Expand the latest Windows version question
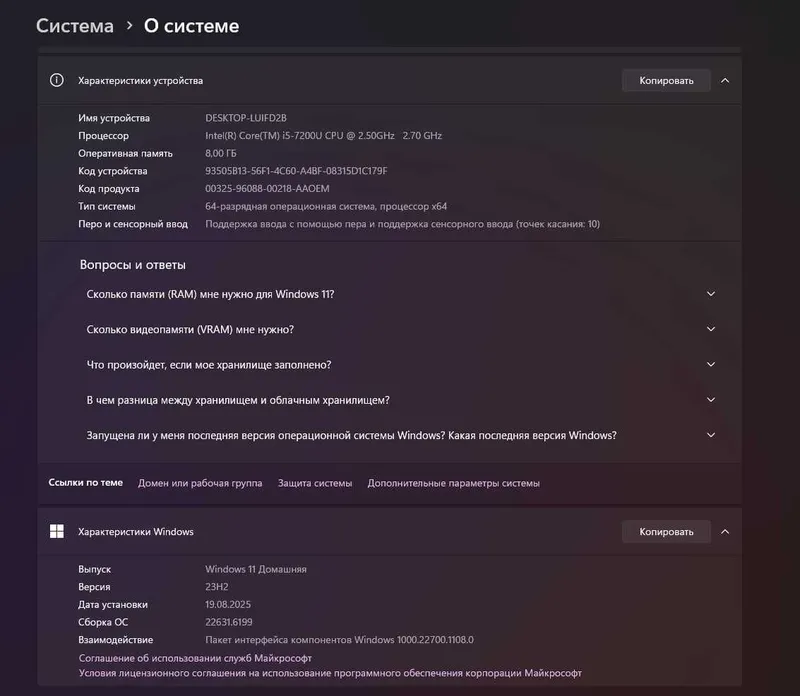Image resolution: width=800 pixels, height=696 pixels. point(401,435)
